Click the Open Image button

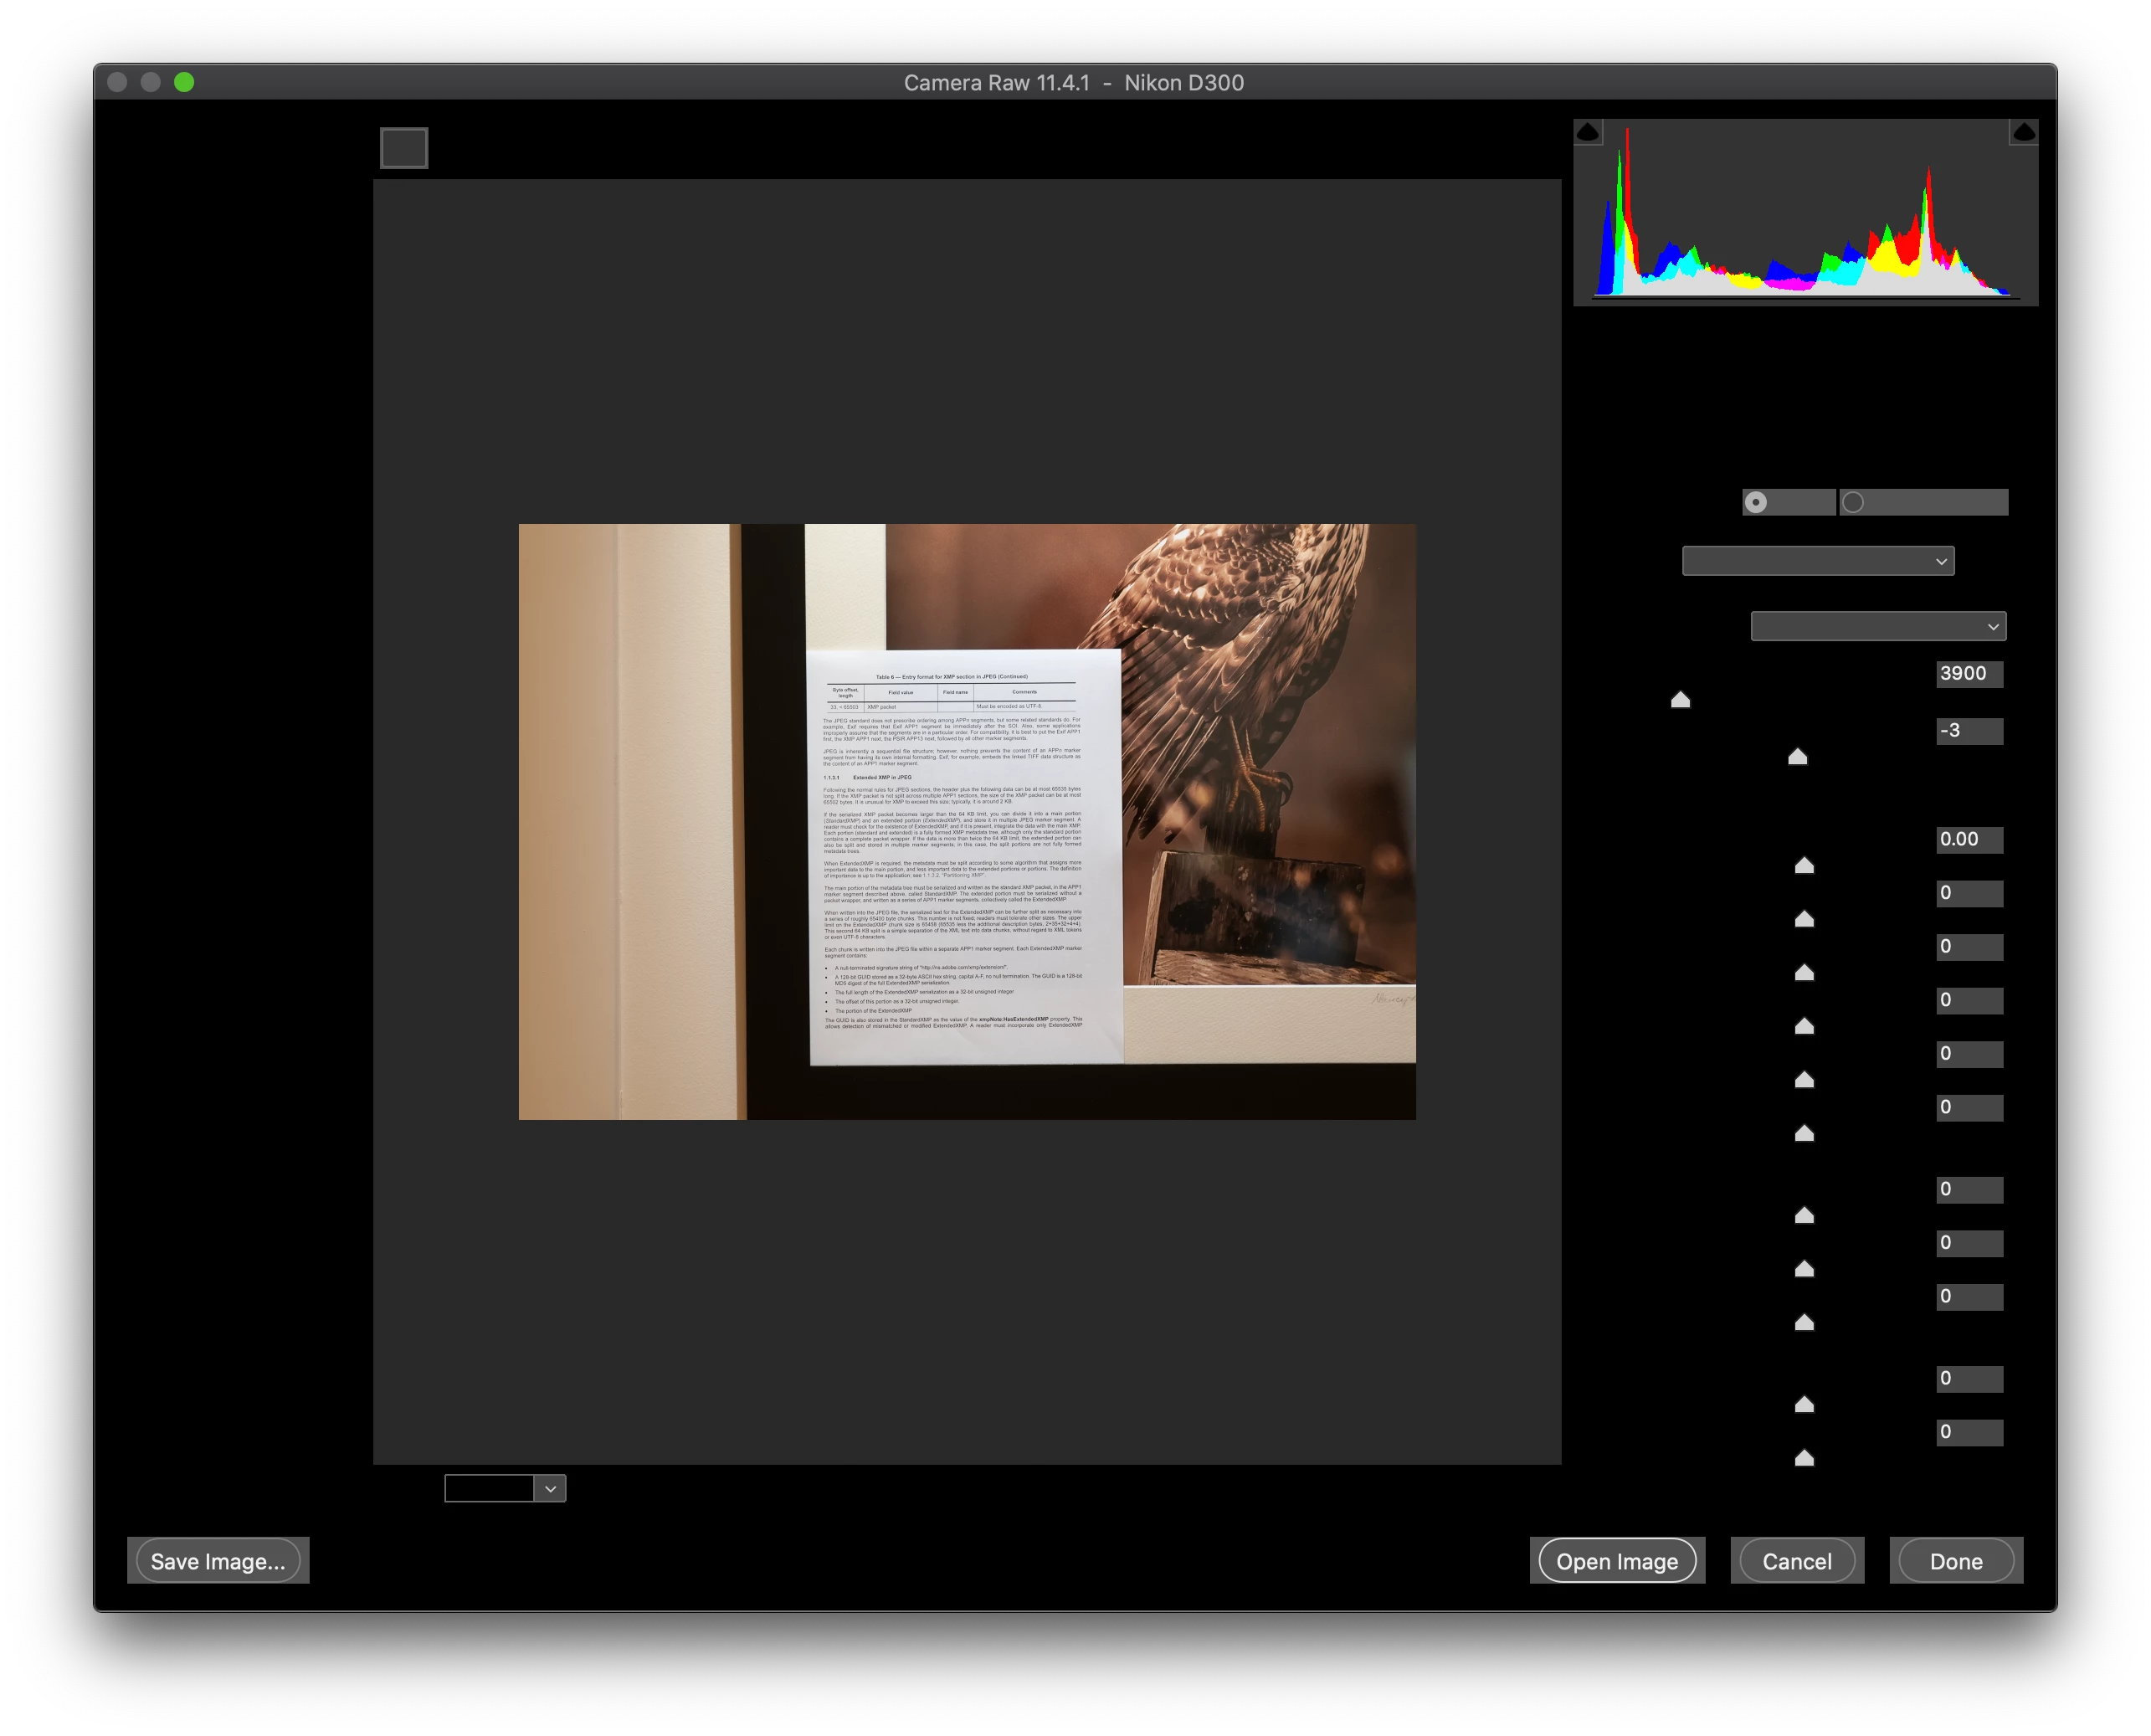click(x=1616, y=1561)
